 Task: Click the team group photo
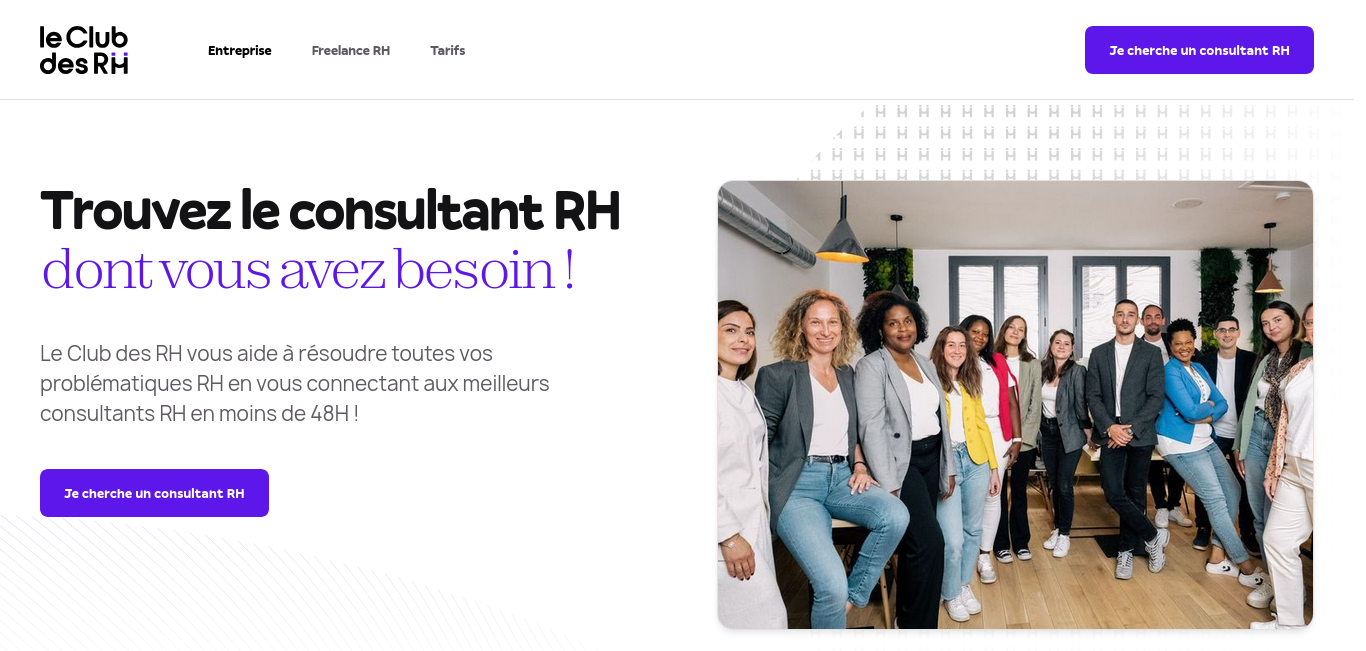pos(1015,405)
